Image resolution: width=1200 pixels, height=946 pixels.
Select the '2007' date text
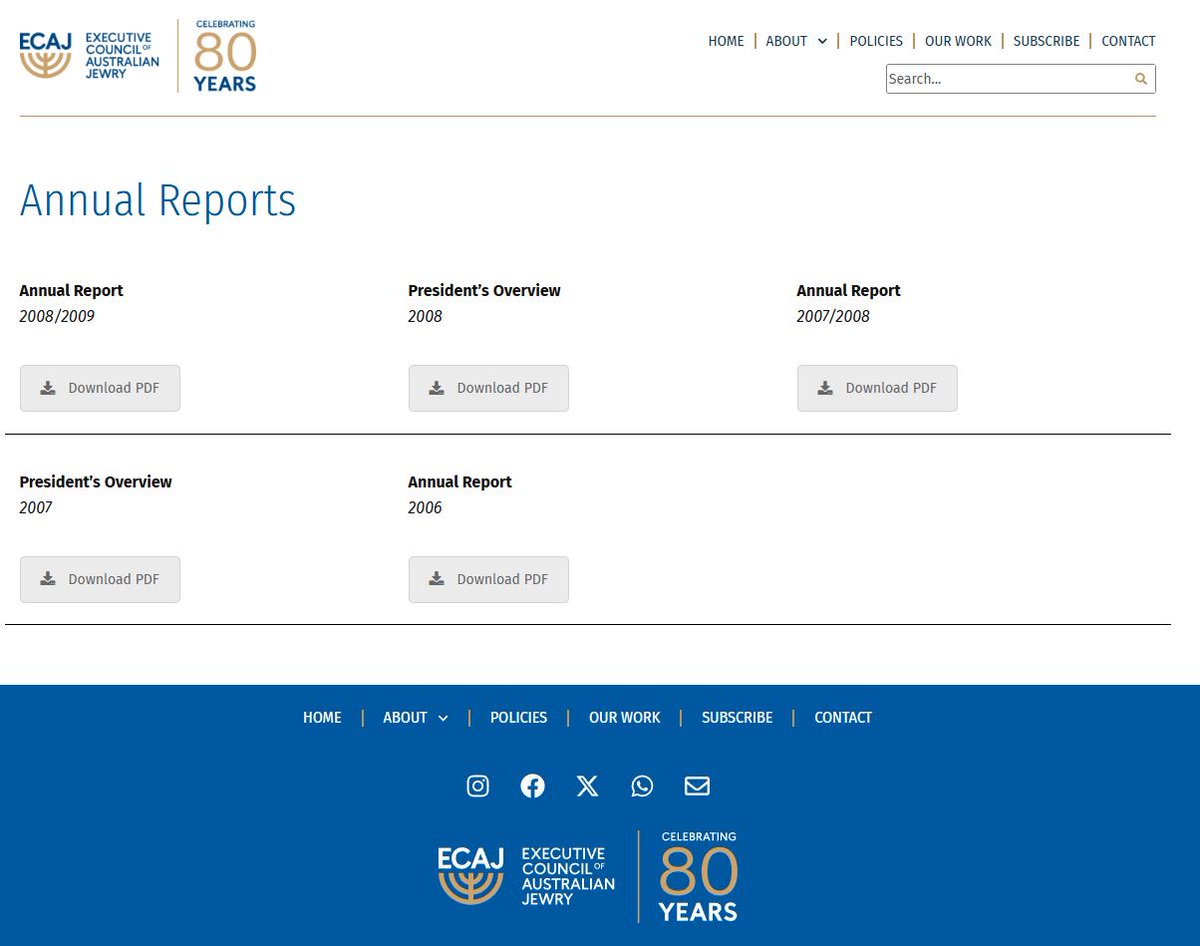click(x=36, y=507)
